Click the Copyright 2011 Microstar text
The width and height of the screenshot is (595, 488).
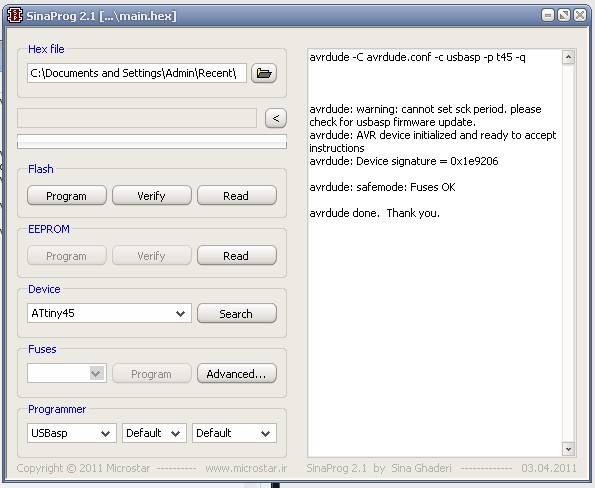[x=83, y=468]
